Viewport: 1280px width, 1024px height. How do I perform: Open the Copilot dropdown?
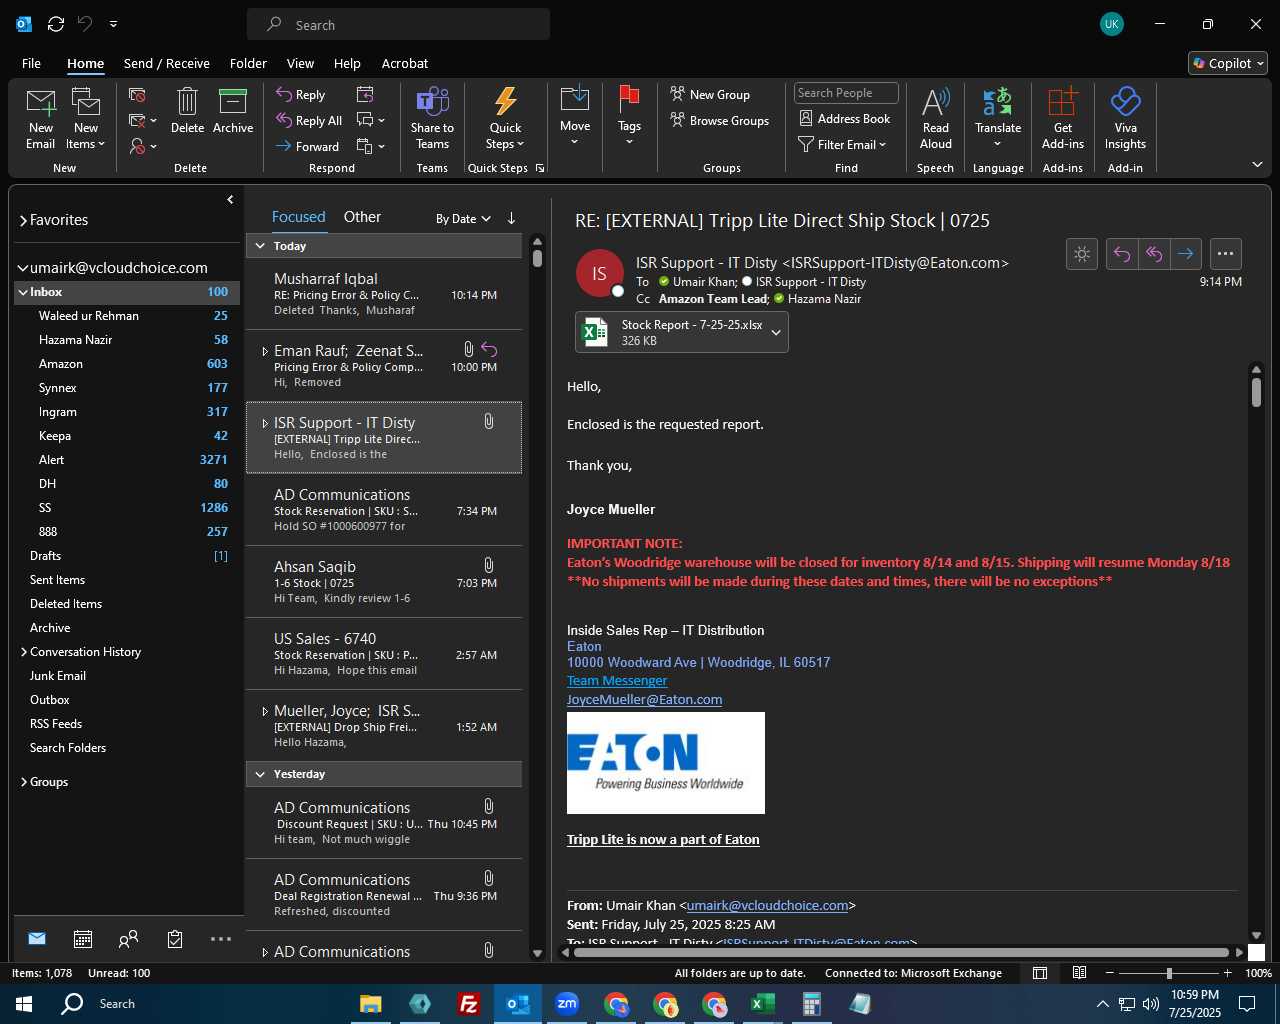coord(1228,63)
